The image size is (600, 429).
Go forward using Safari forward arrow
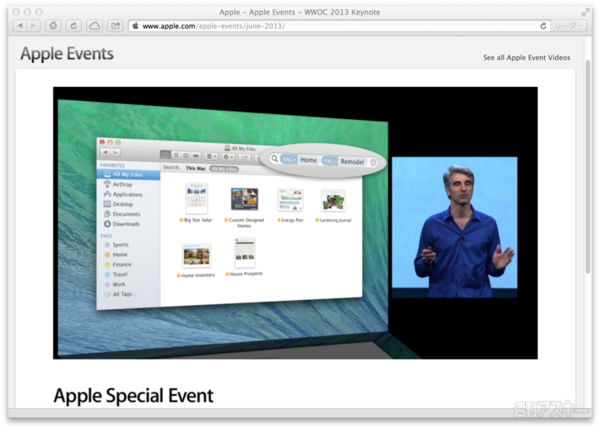pos(33,26)
